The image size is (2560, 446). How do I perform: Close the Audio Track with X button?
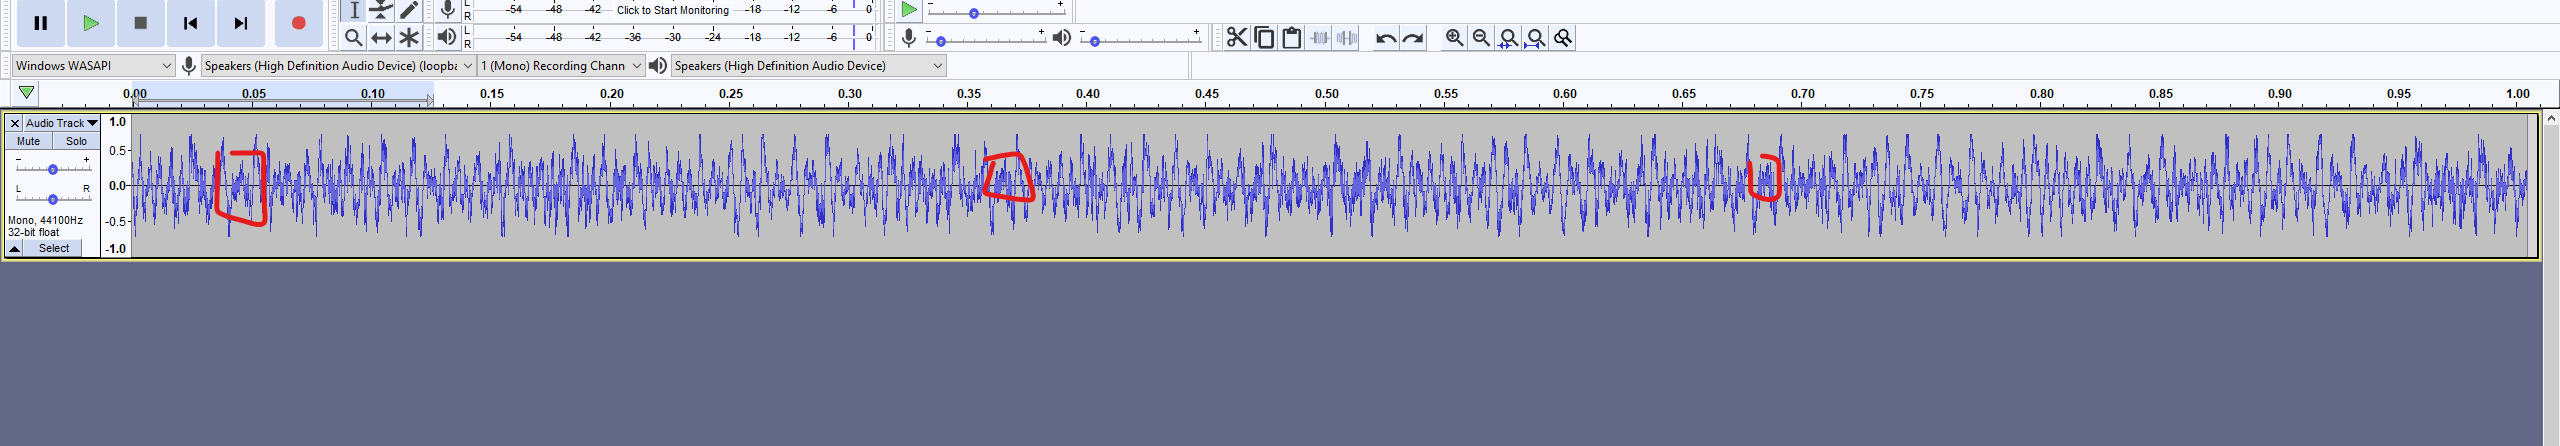point(15,123)
